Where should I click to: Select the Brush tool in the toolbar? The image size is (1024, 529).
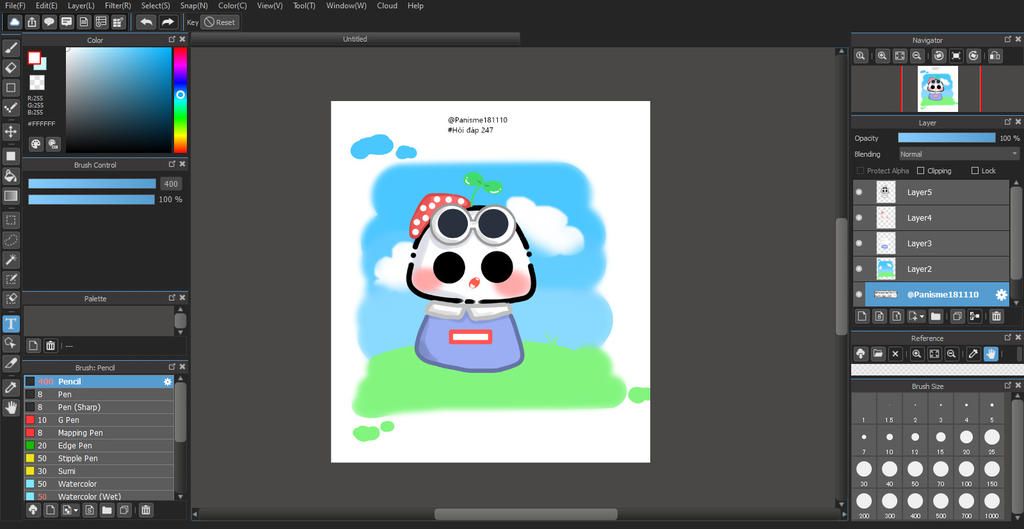click(11, 47)
